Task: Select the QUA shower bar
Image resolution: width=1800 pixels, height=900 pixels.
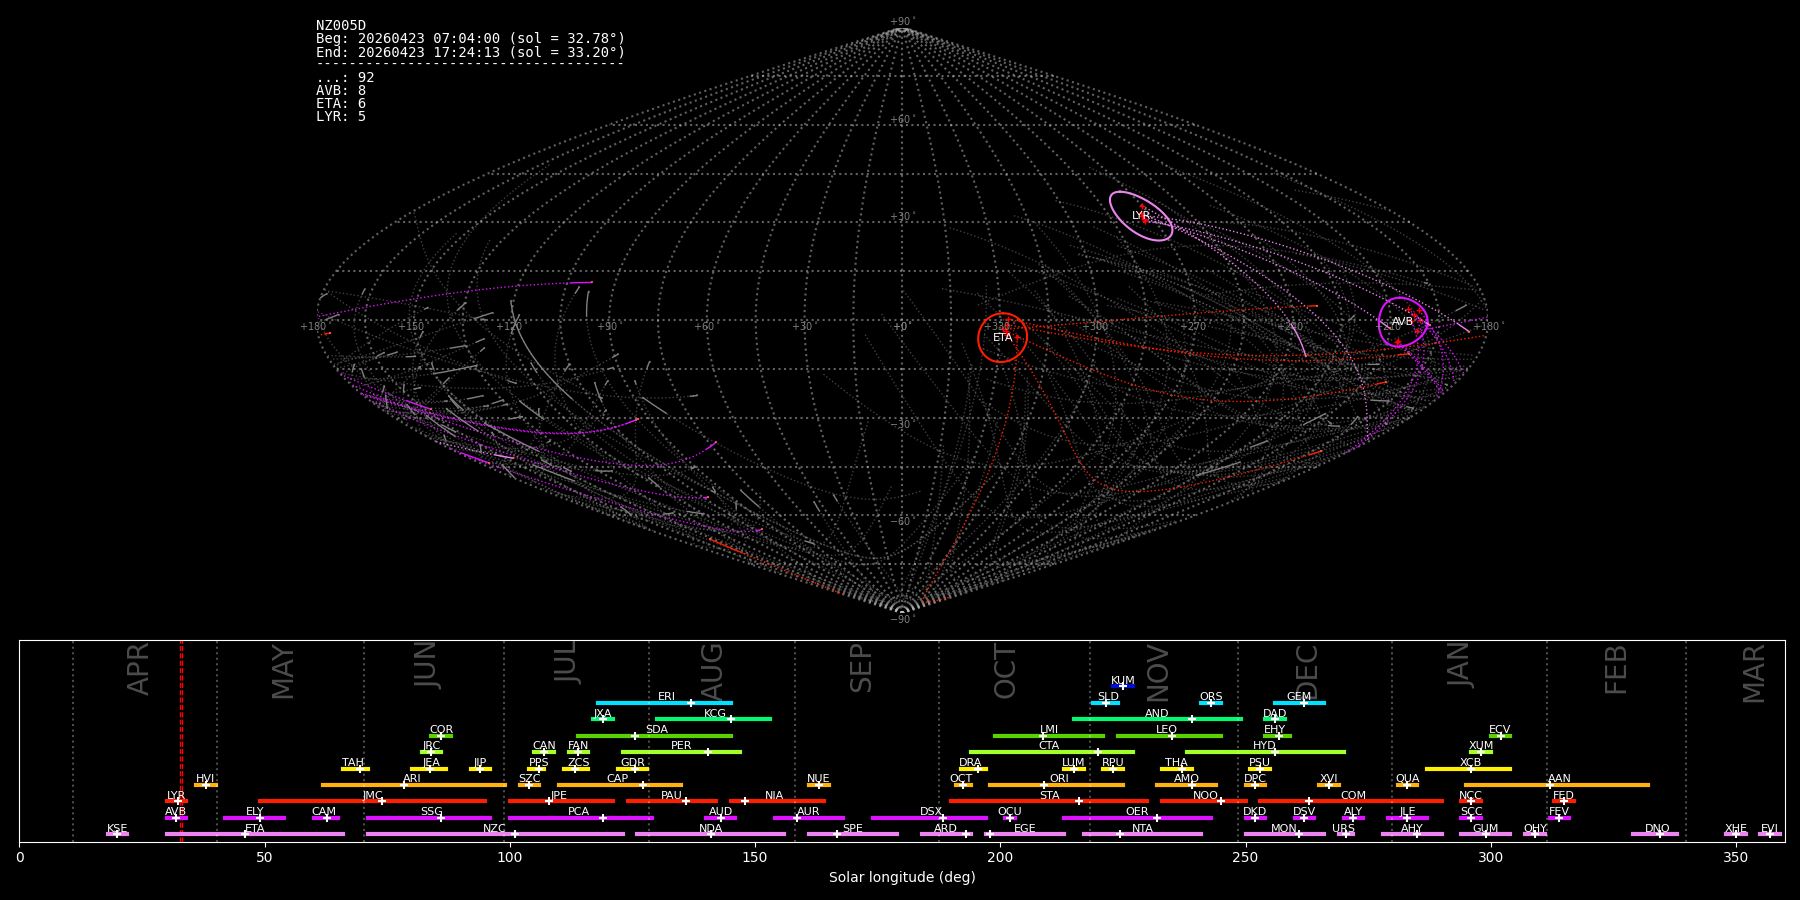Action: click(1407, 785)
